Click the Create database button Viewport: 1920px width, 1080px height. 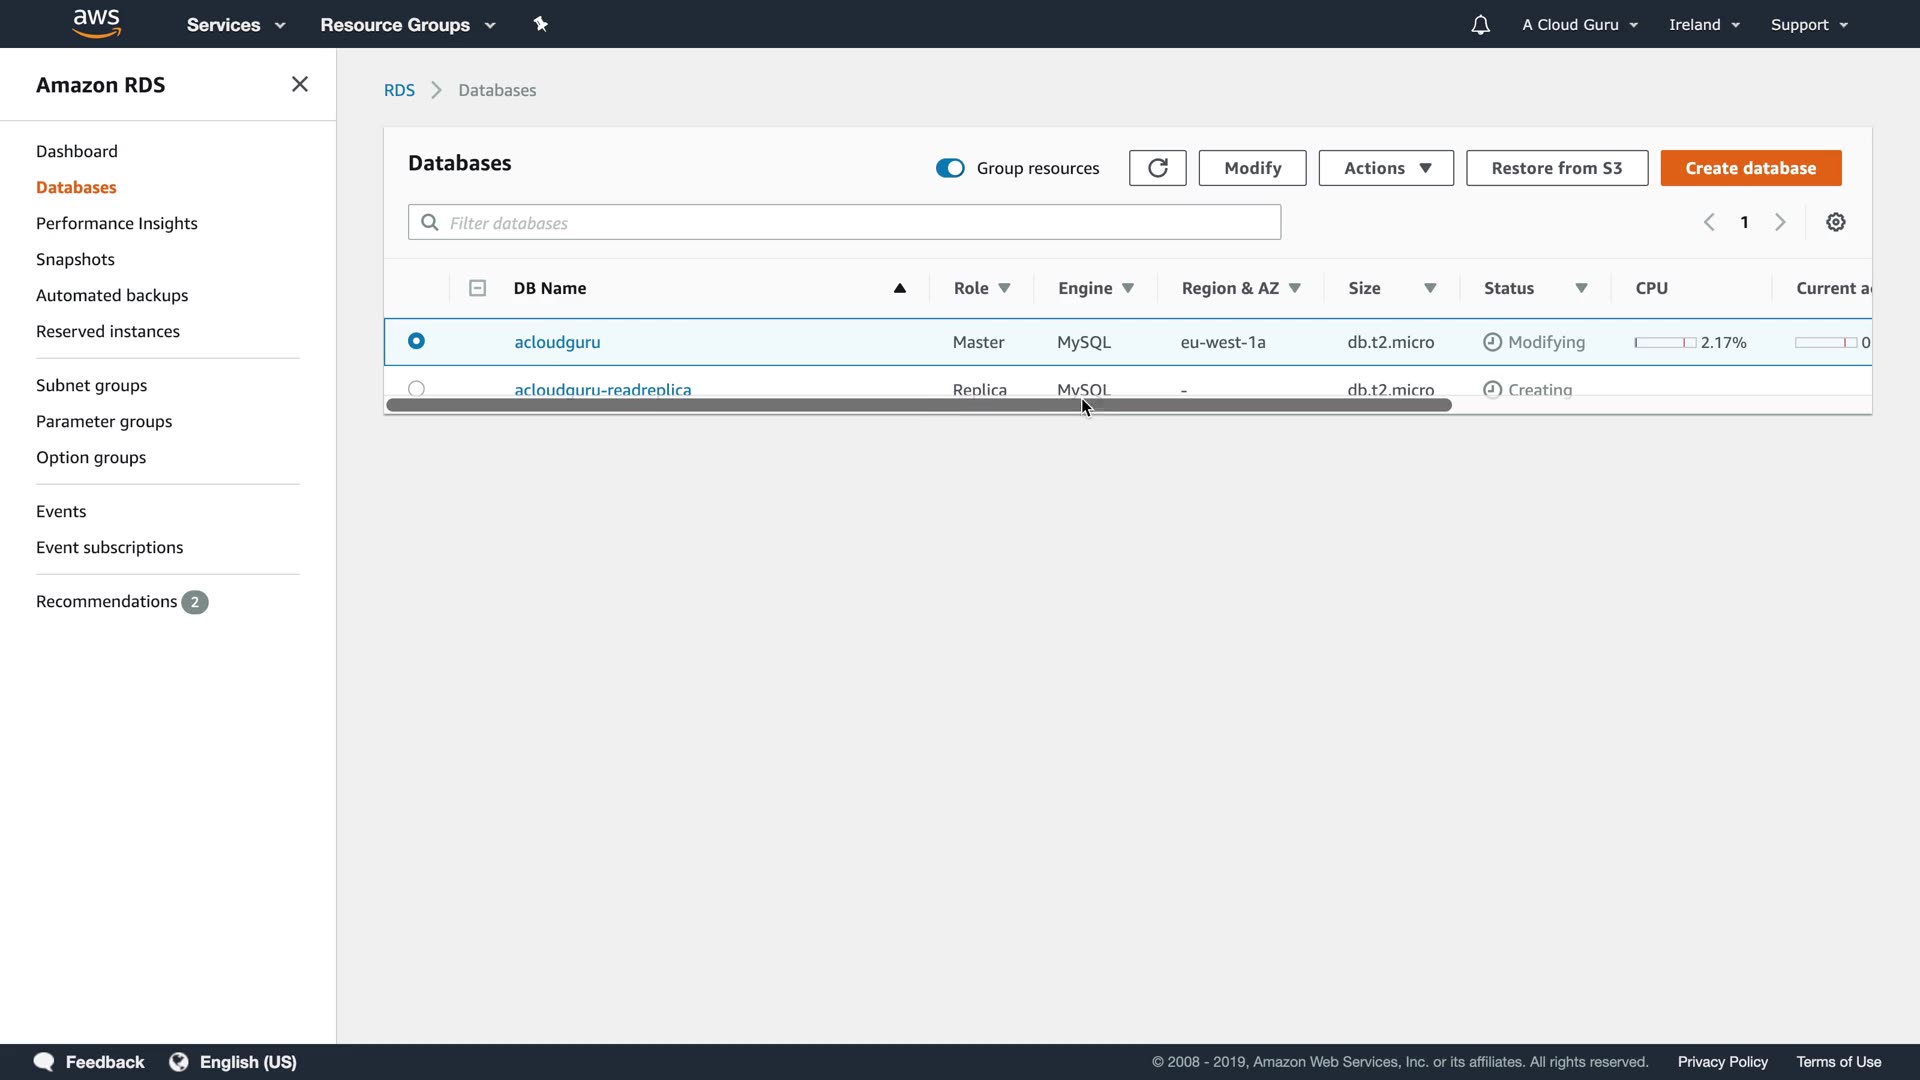click(1750, 168)
